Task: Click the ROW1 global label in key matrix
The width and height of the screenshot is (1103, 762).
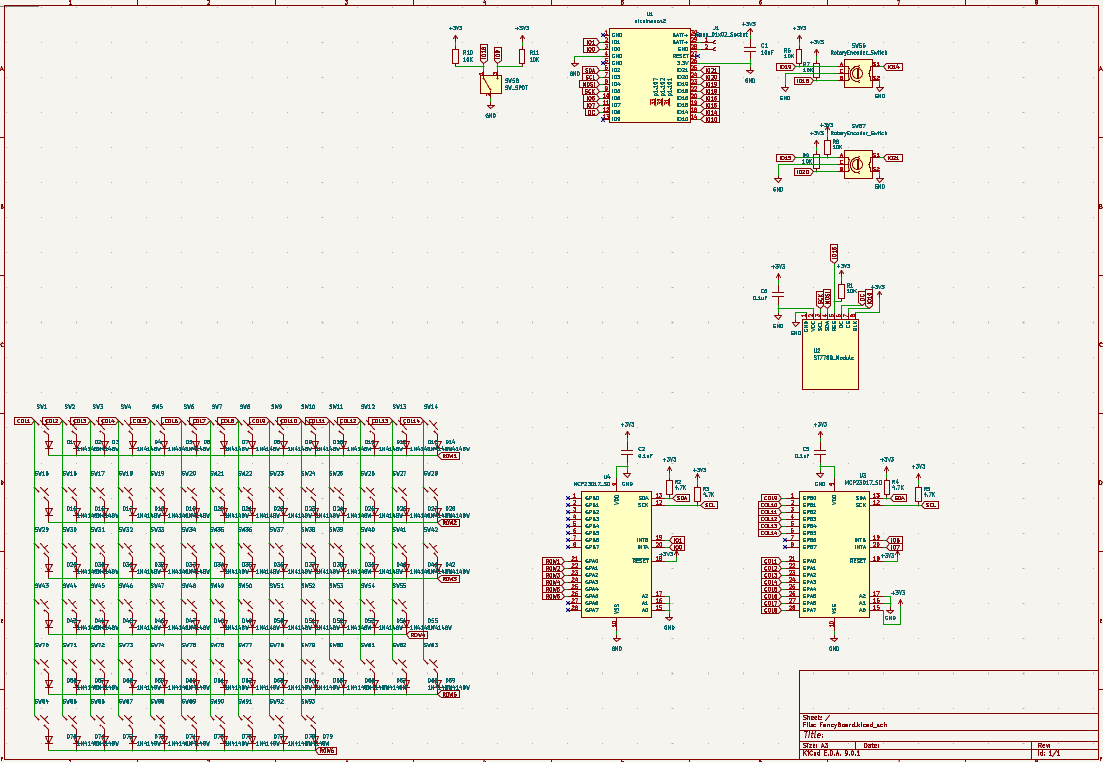Action: click(450, 456)
